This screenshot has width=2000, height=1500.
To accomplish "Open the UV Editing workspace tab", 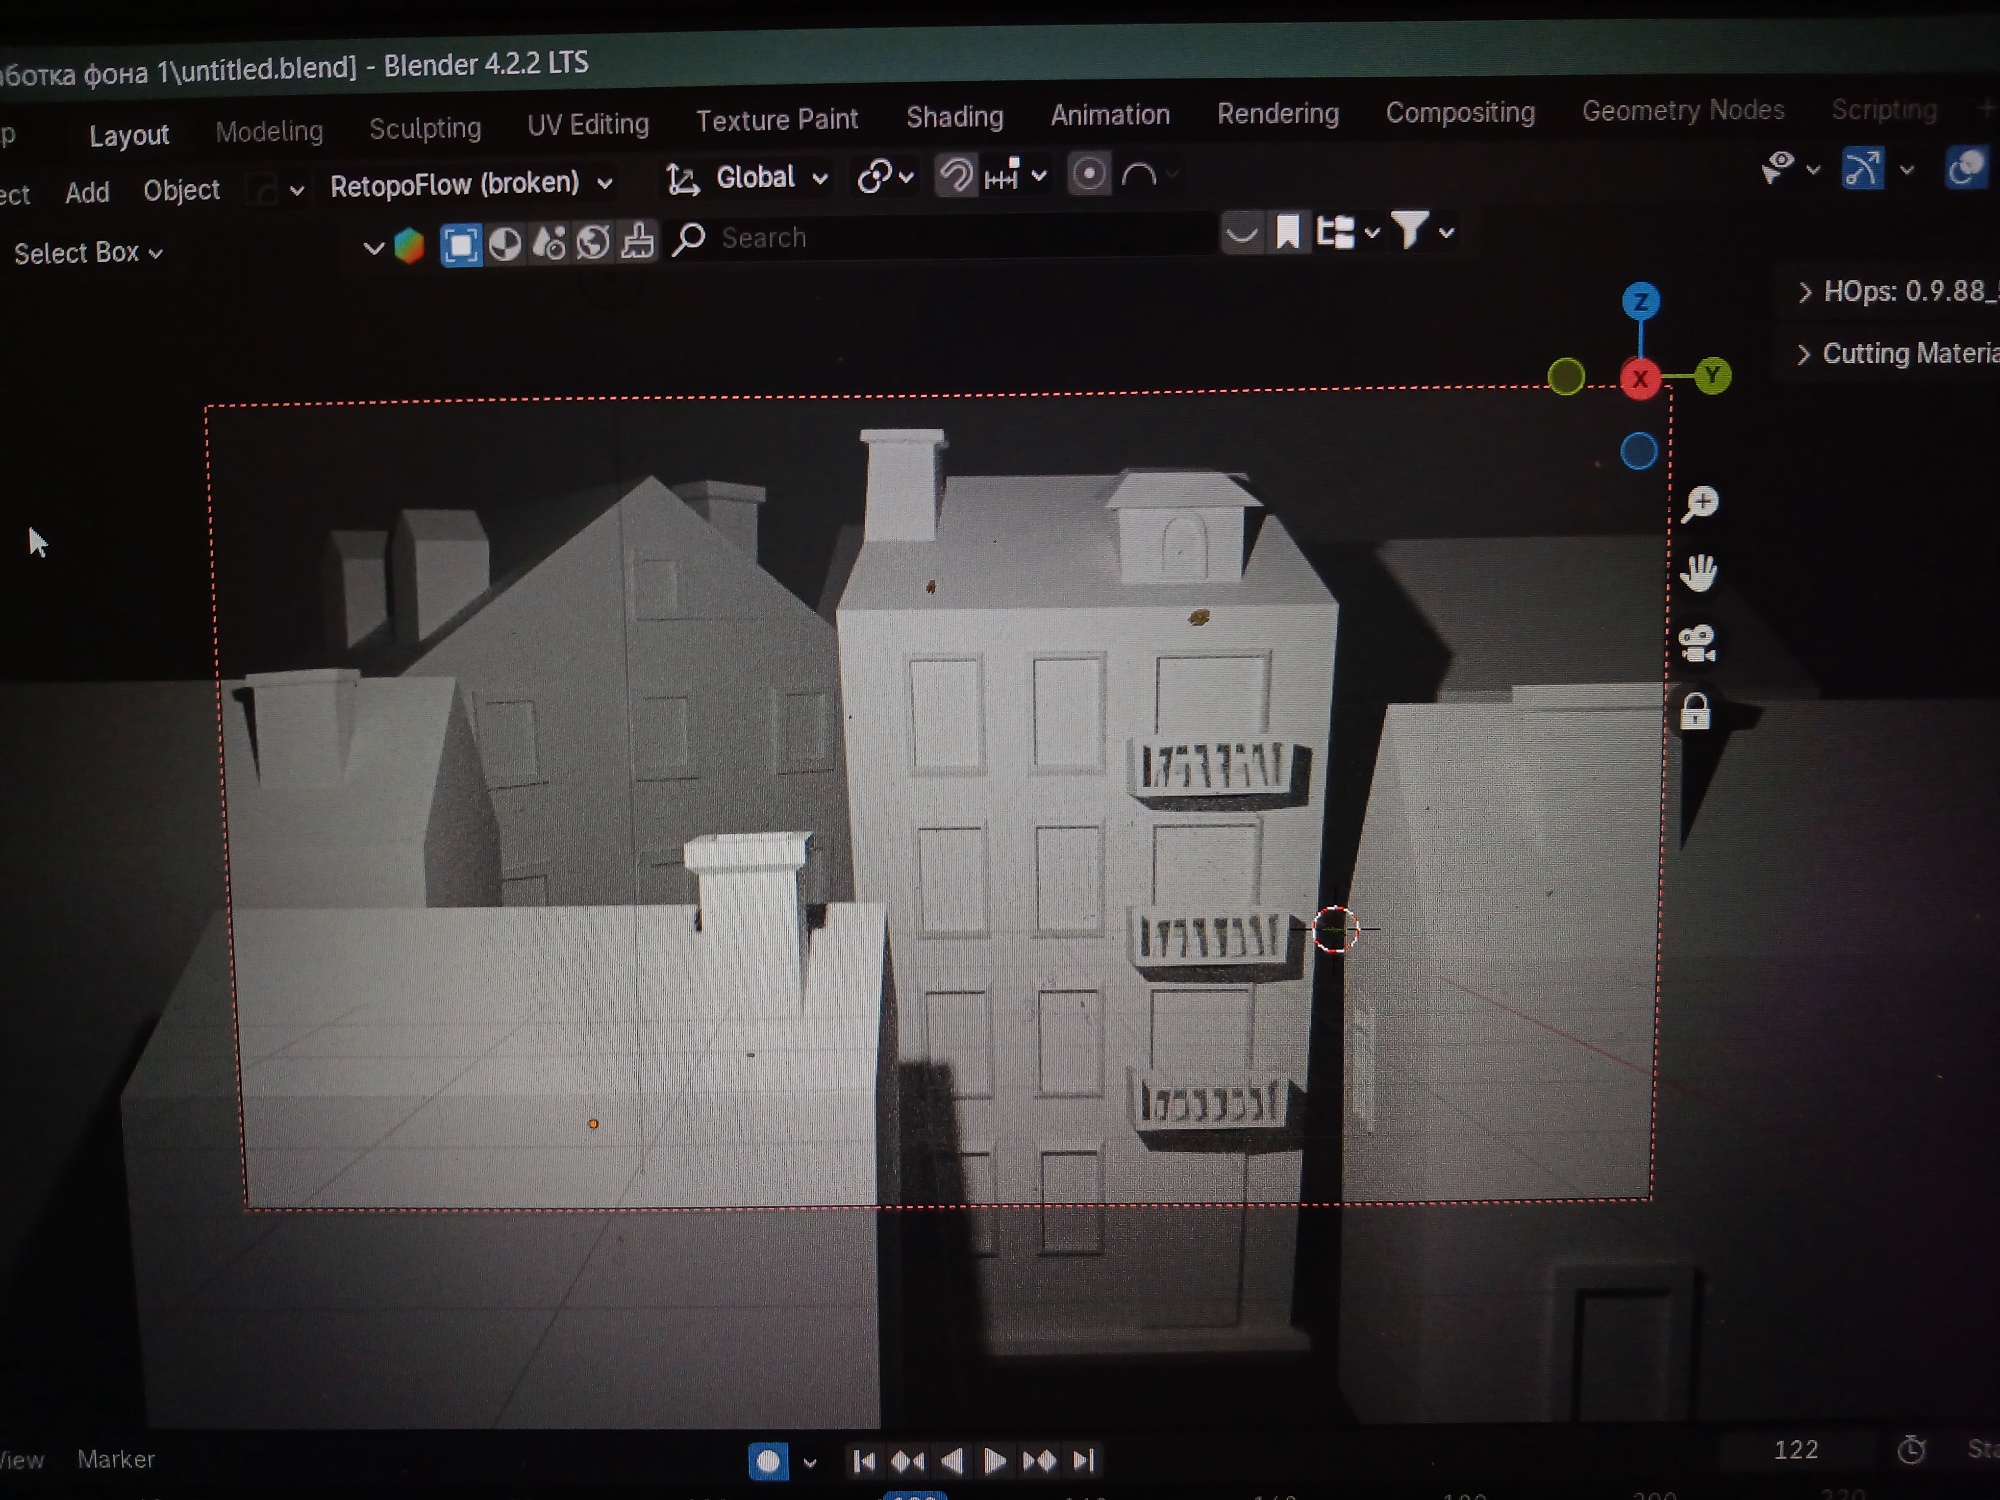I will (588, 125).
